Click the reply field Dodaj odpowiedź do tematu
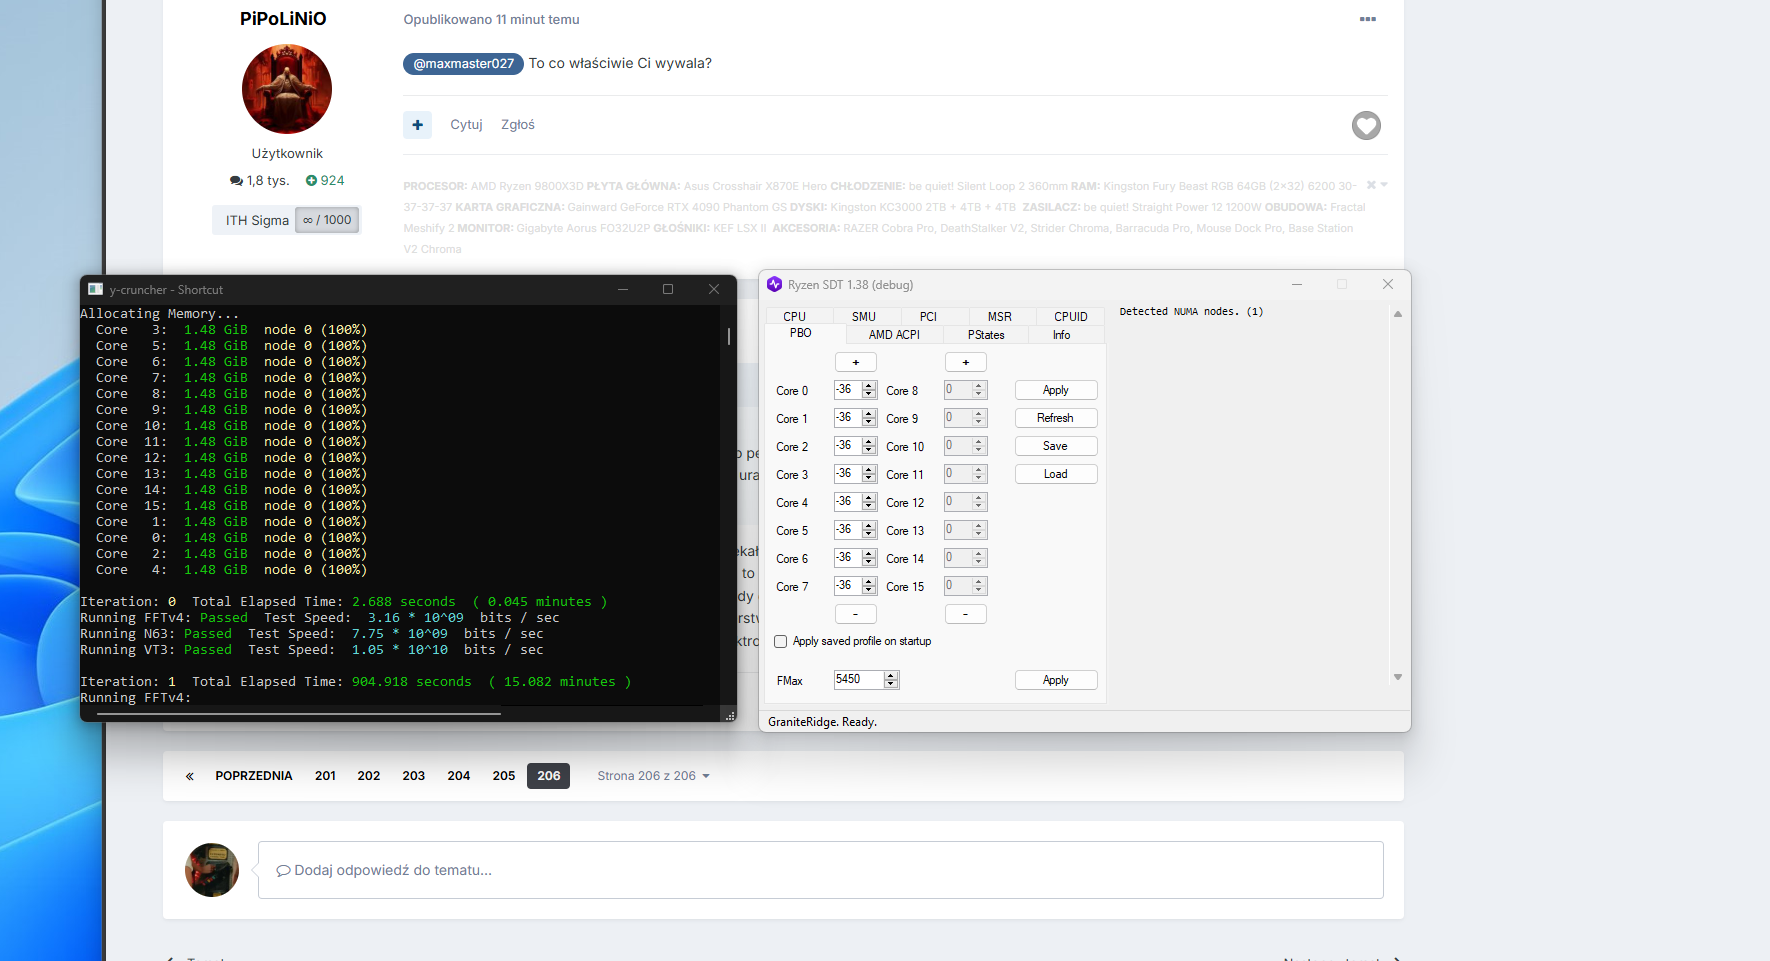 coord(820,870)
